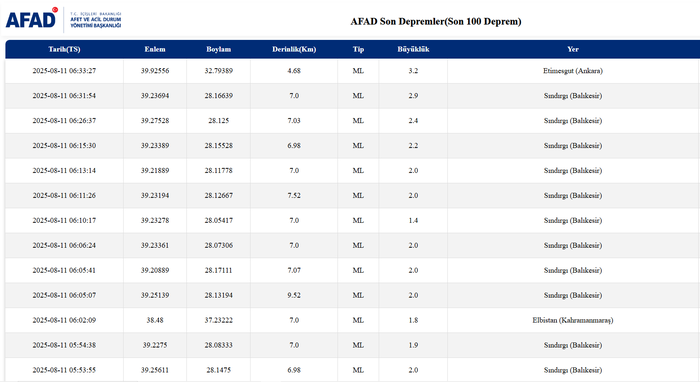
Task: Click the magnitude 3.2 cell
Action: point(413,71)
